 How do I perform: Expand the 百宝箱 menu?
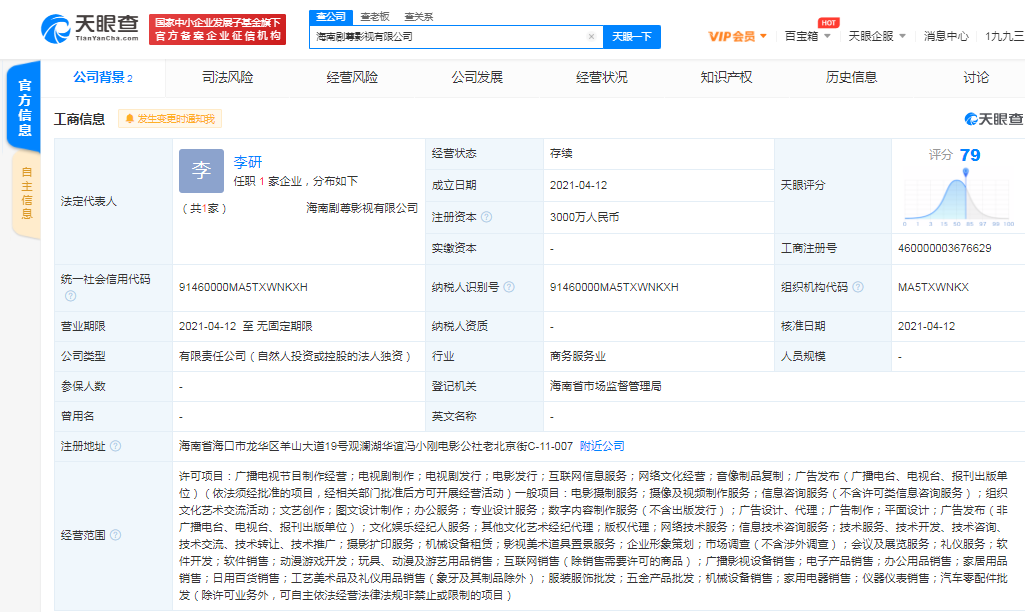(x=807, y=37)
